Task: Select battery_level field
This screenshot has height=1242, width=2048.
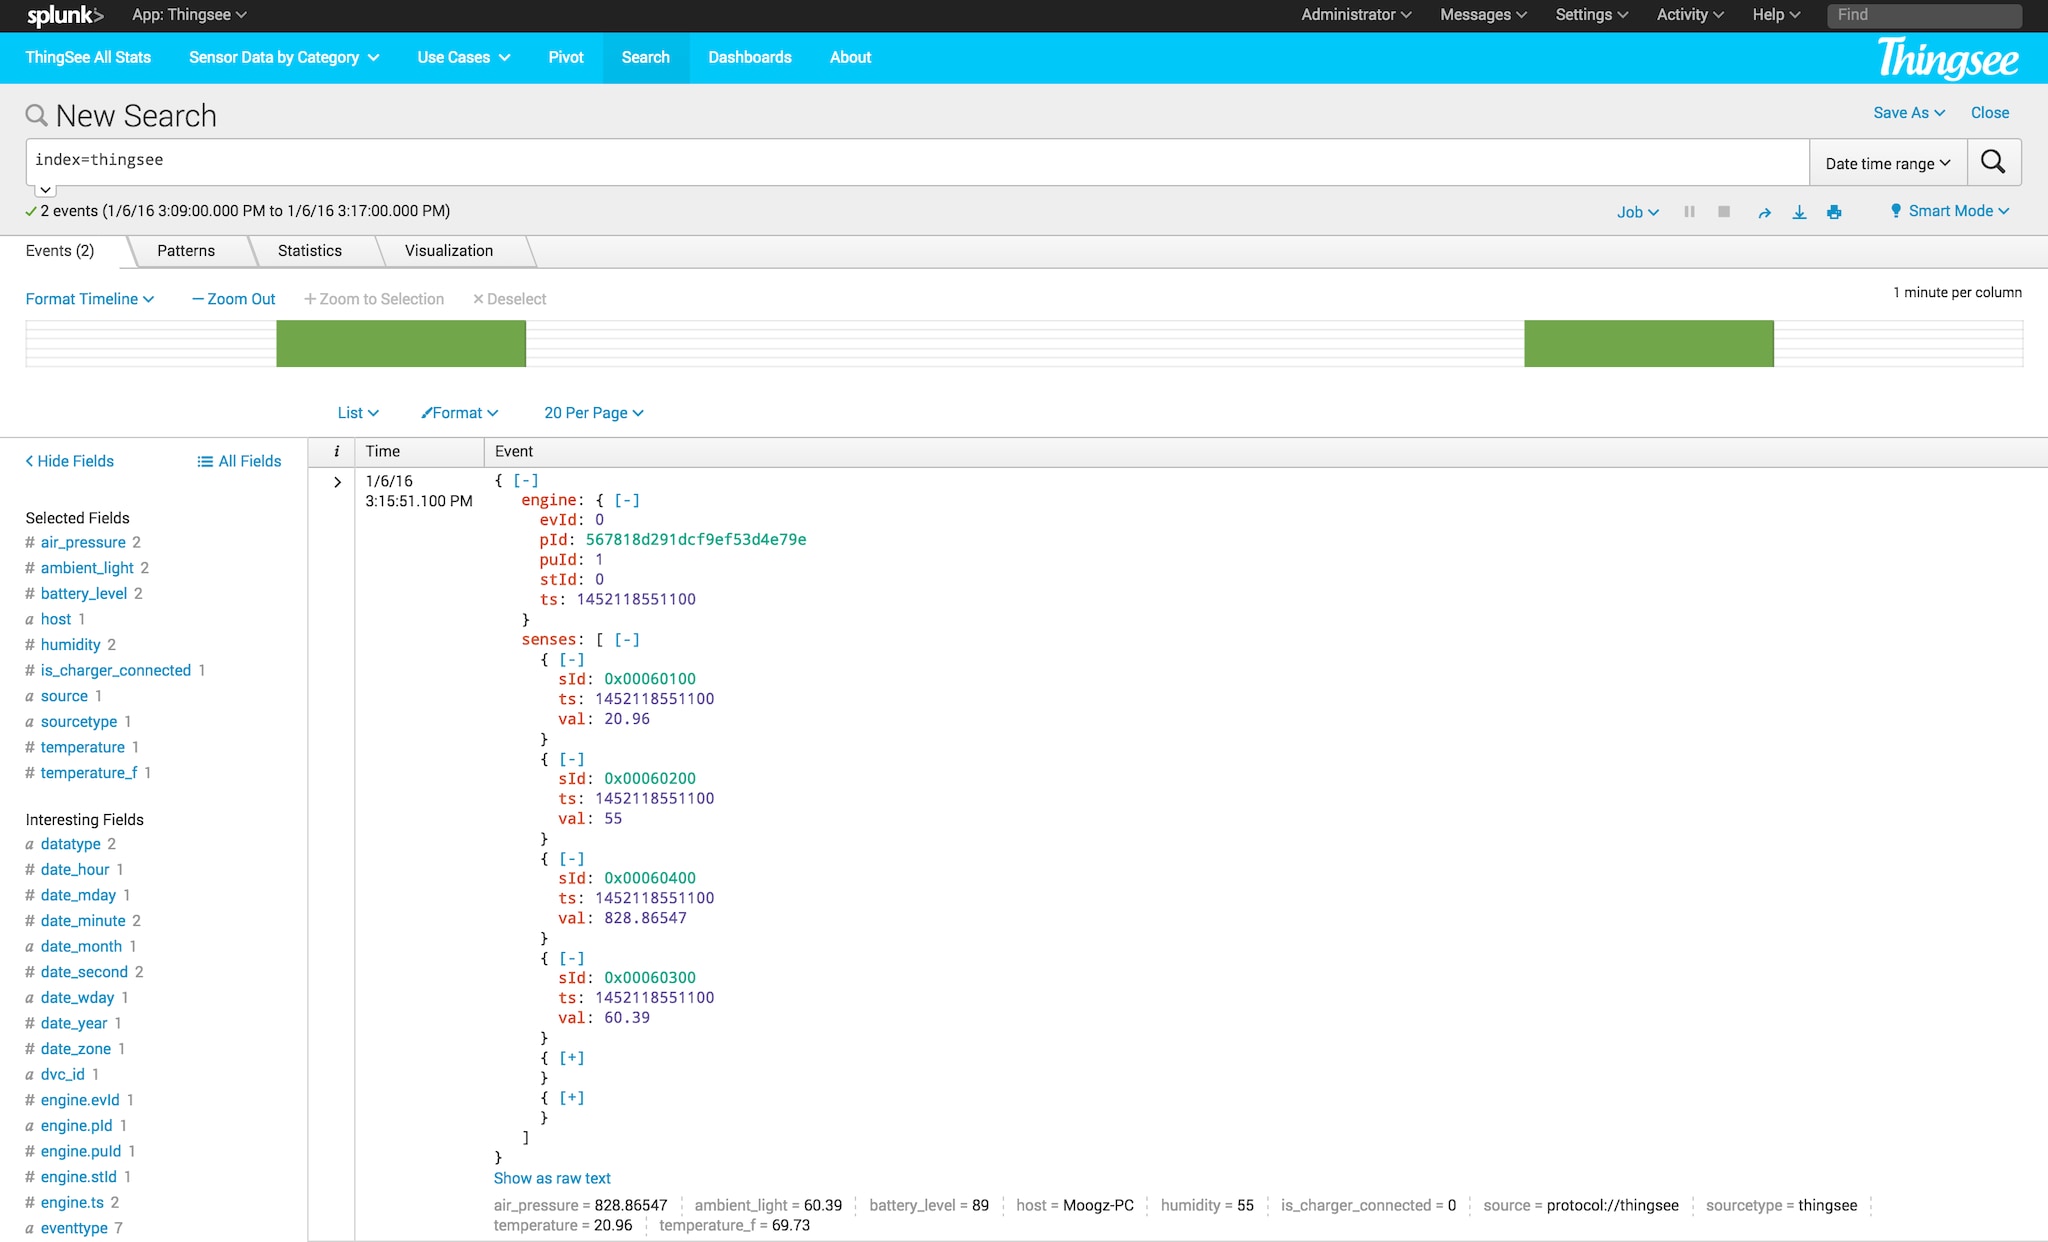Action: [84, 593]
